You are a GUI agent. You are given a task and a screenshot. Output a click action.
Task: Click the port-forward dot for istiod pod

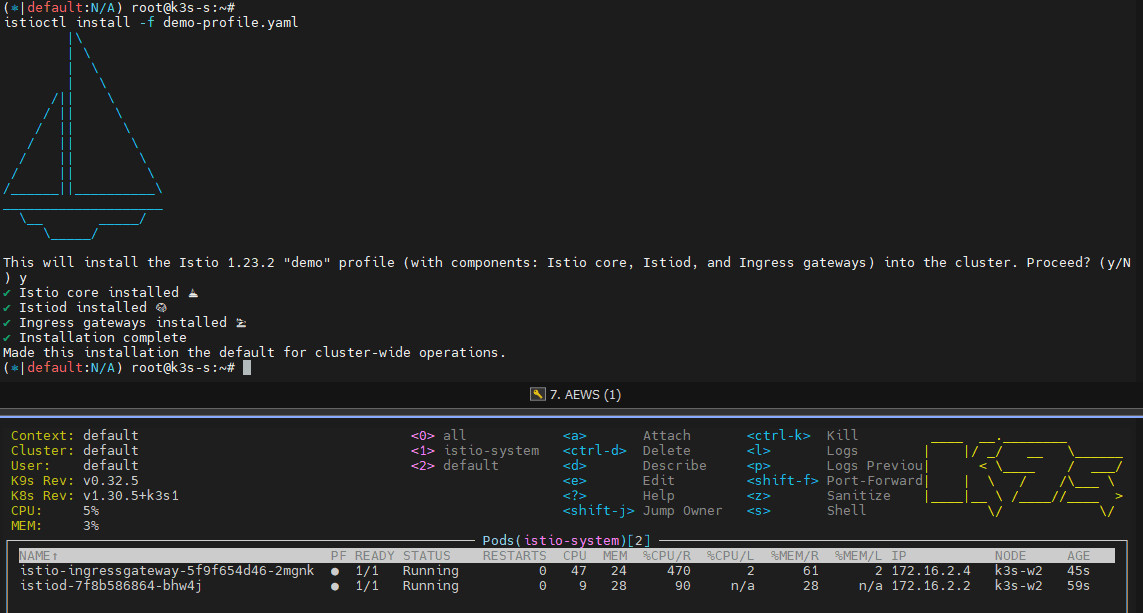[335, 586]
